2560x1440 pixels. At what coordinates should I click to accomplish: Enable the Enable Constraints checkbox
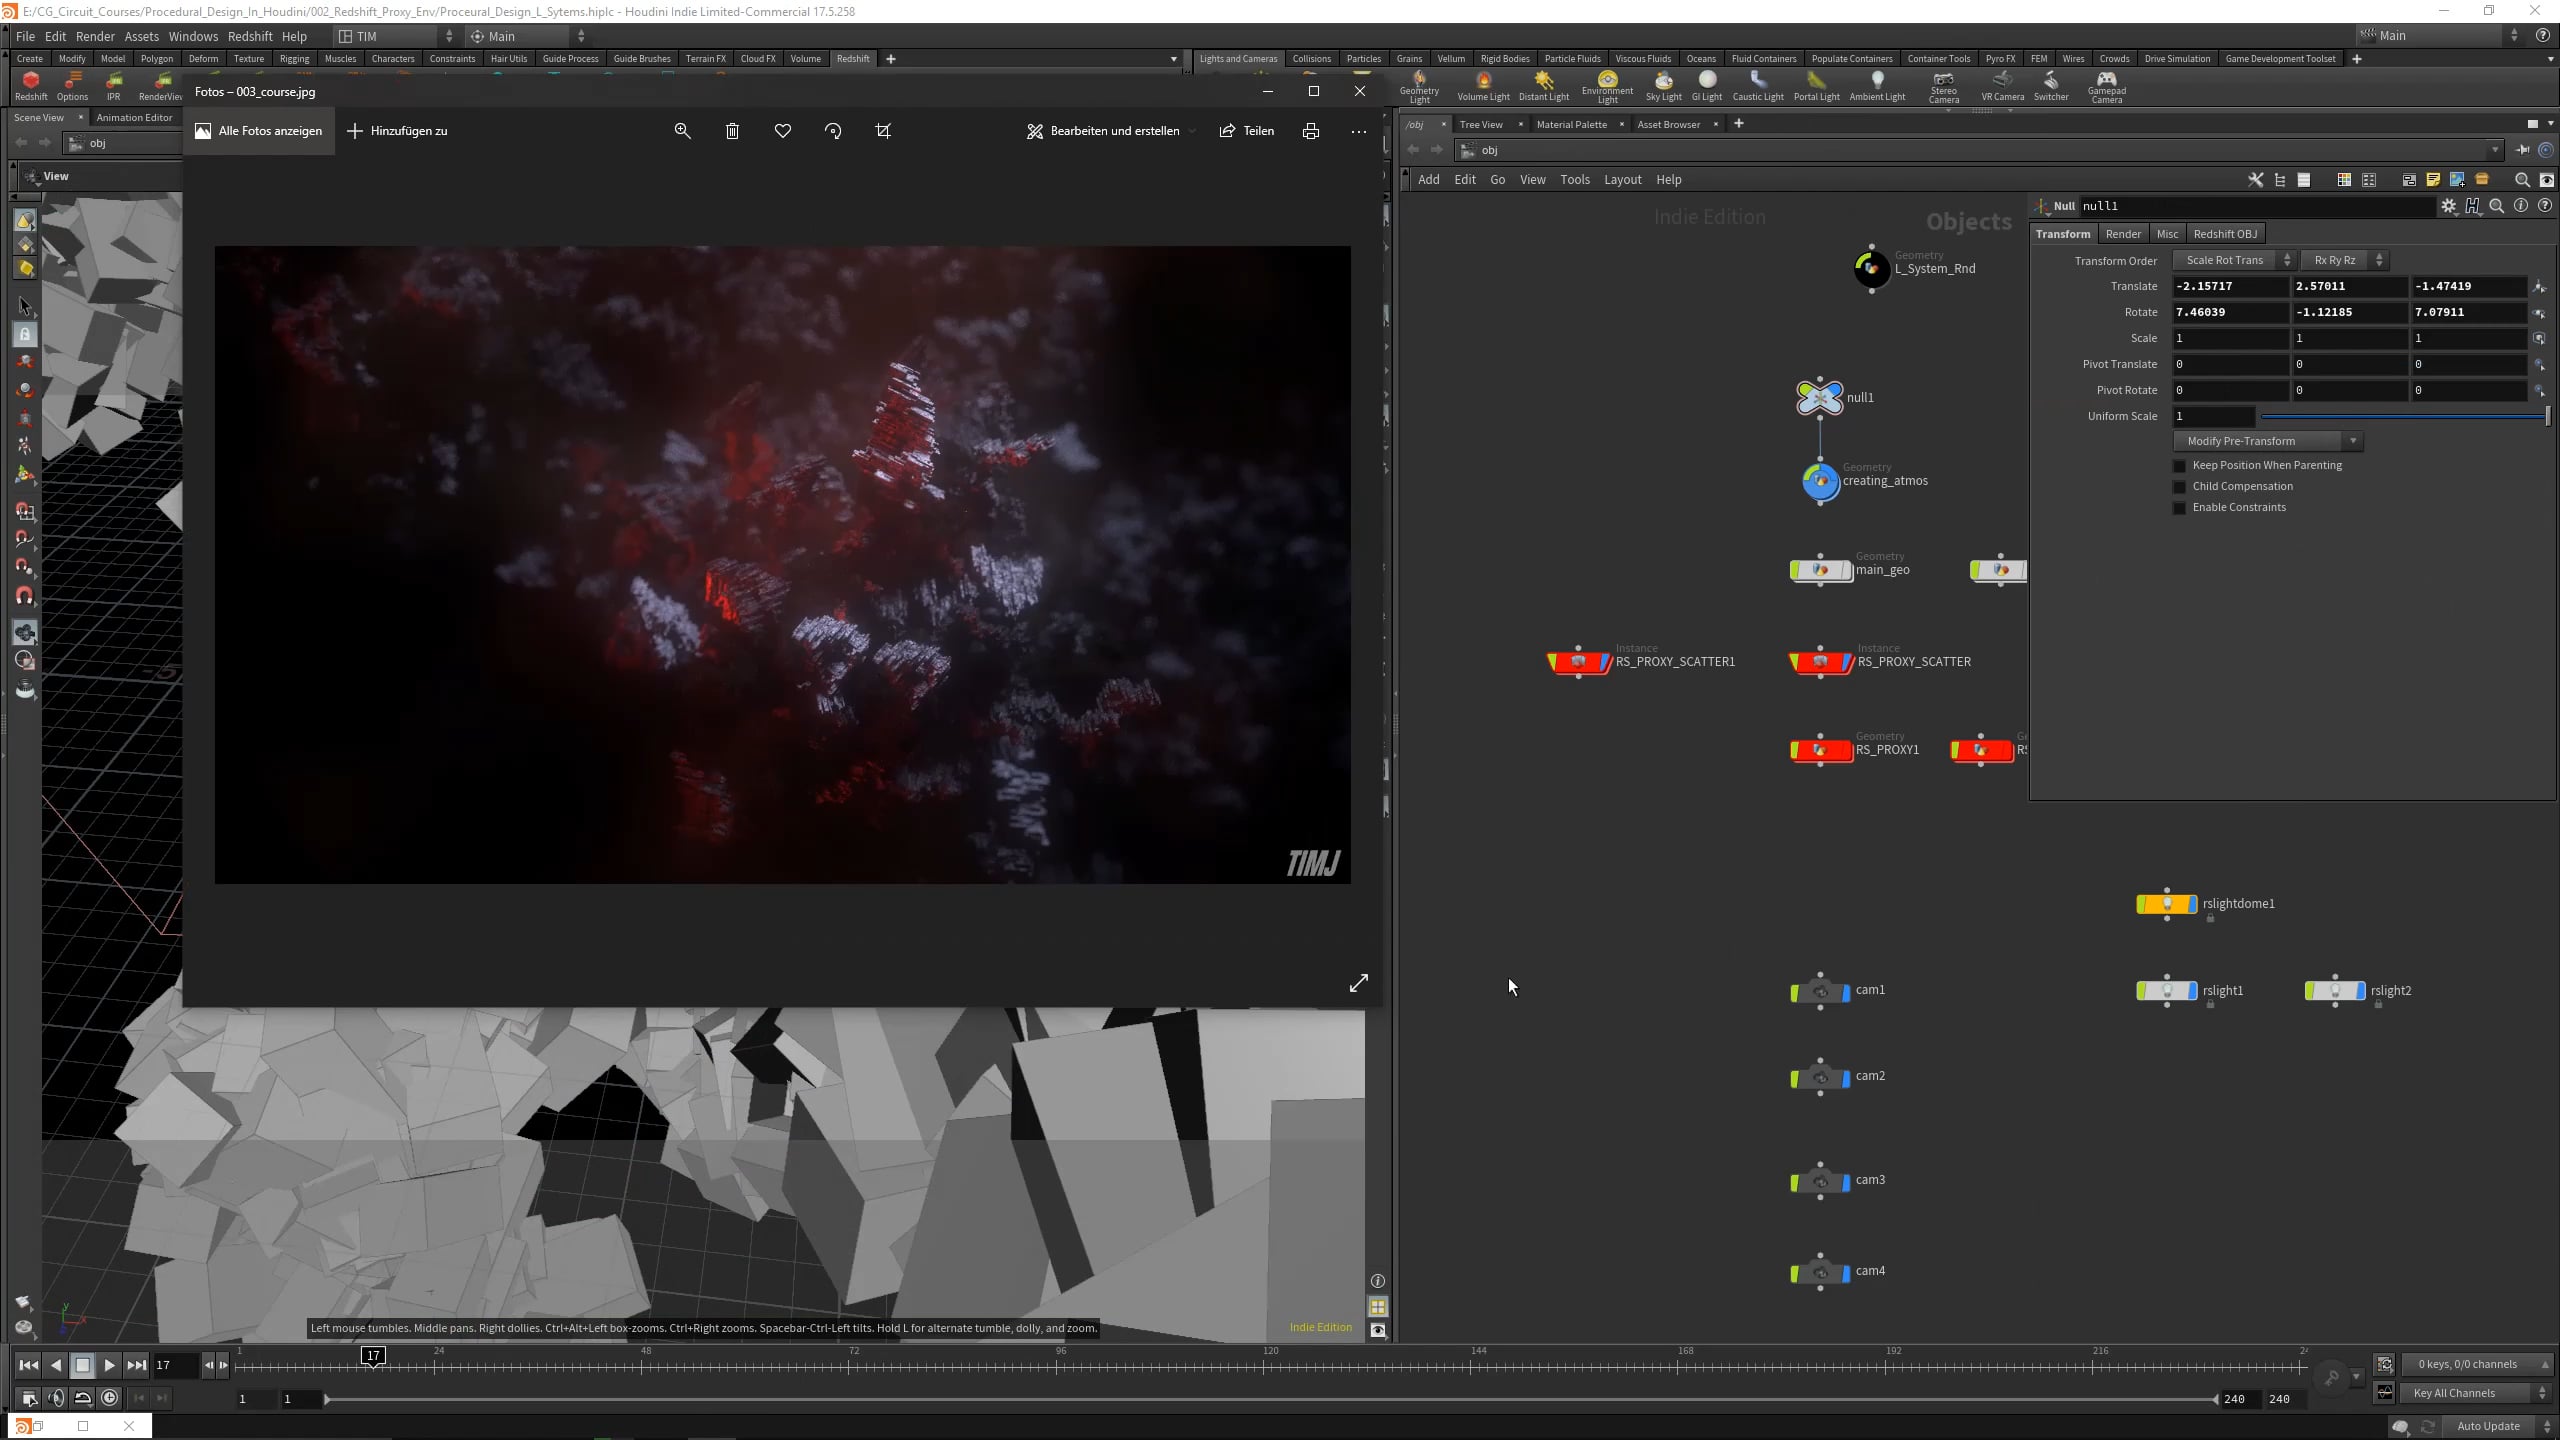tap(2178, 508)
